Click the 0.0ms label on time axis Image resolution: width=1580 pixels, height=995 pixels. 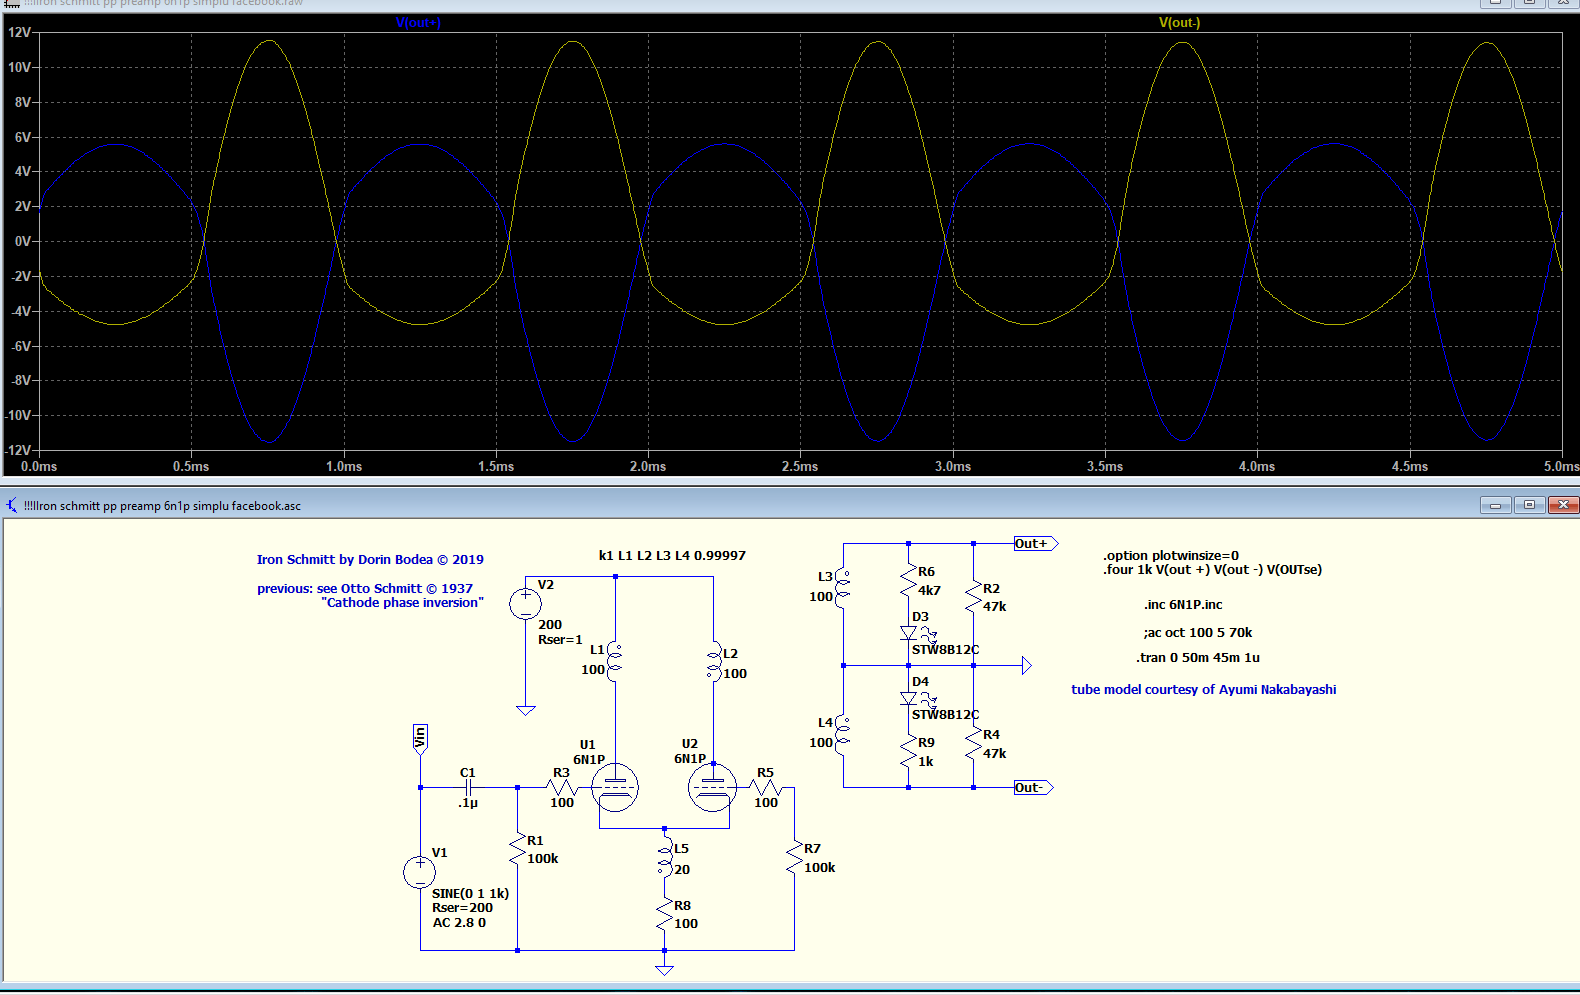click(39, 467)
